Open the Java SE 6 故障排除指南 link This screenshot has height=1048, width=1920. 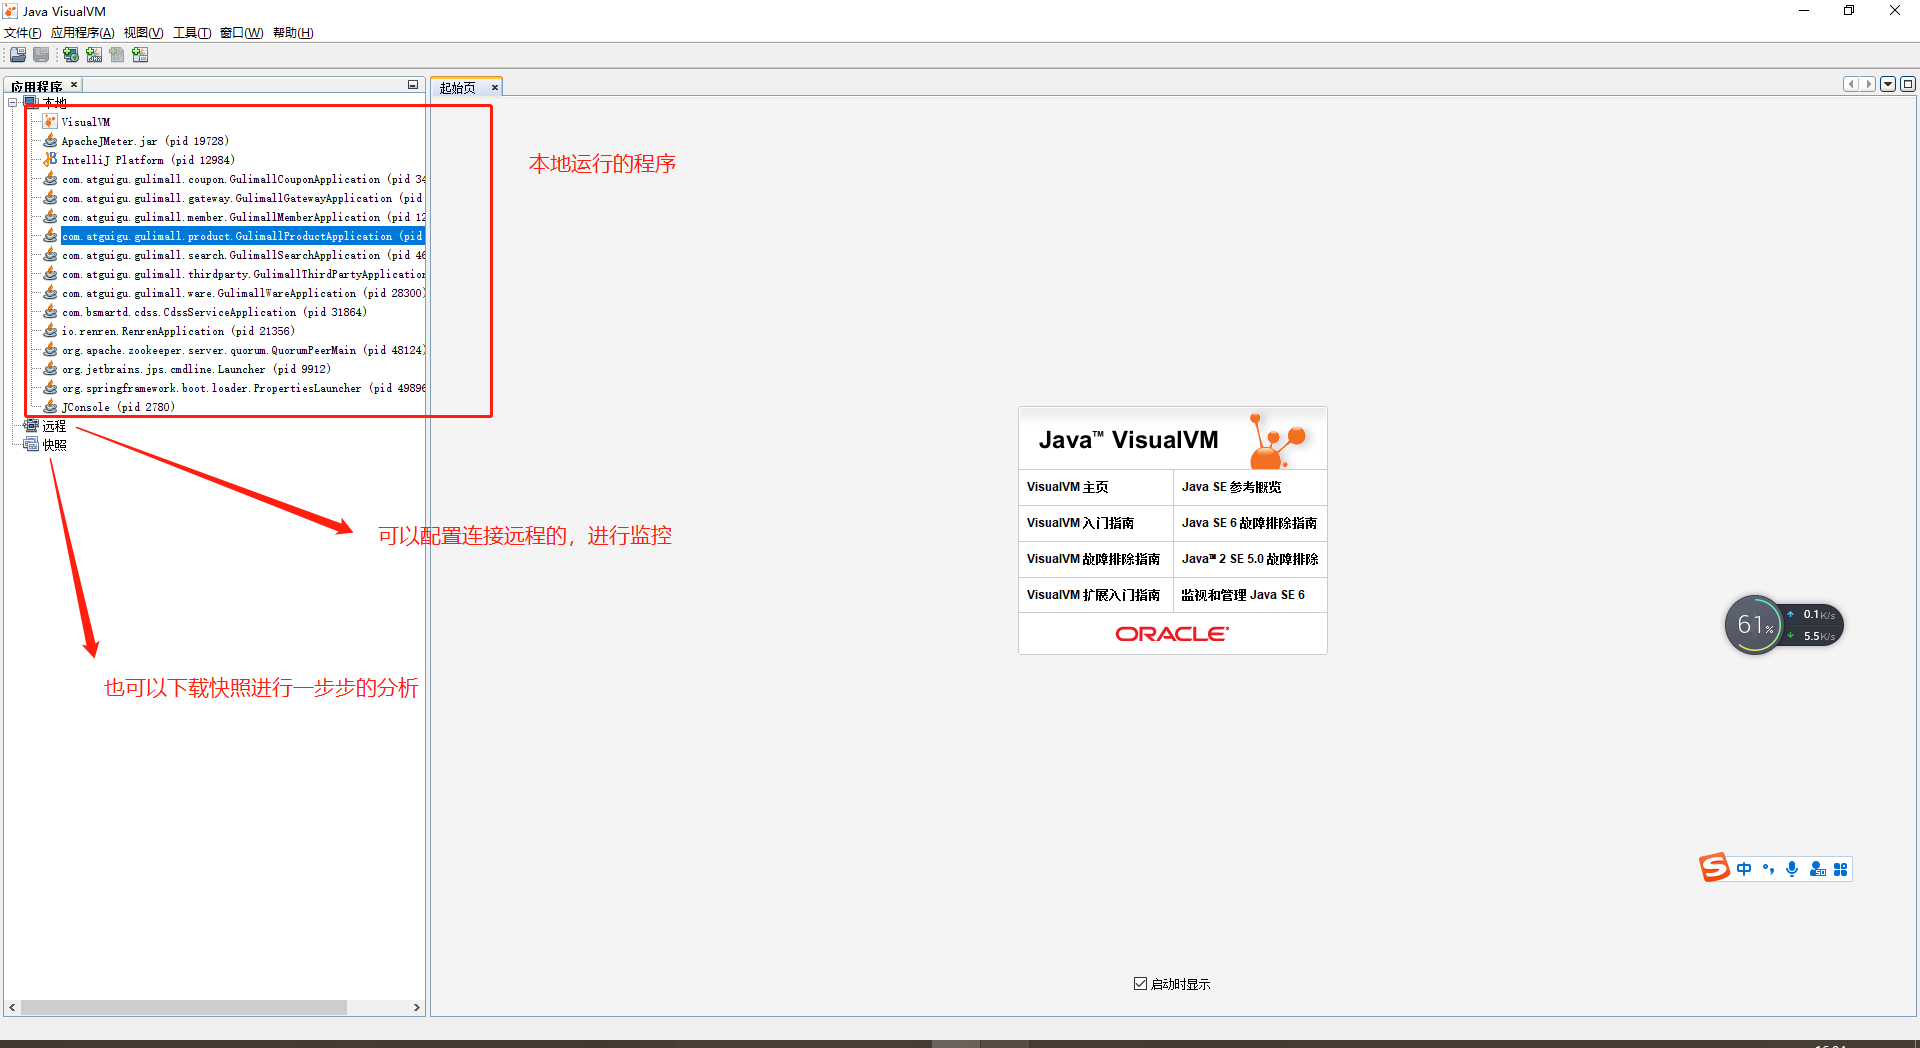(x=1248, y=523)
